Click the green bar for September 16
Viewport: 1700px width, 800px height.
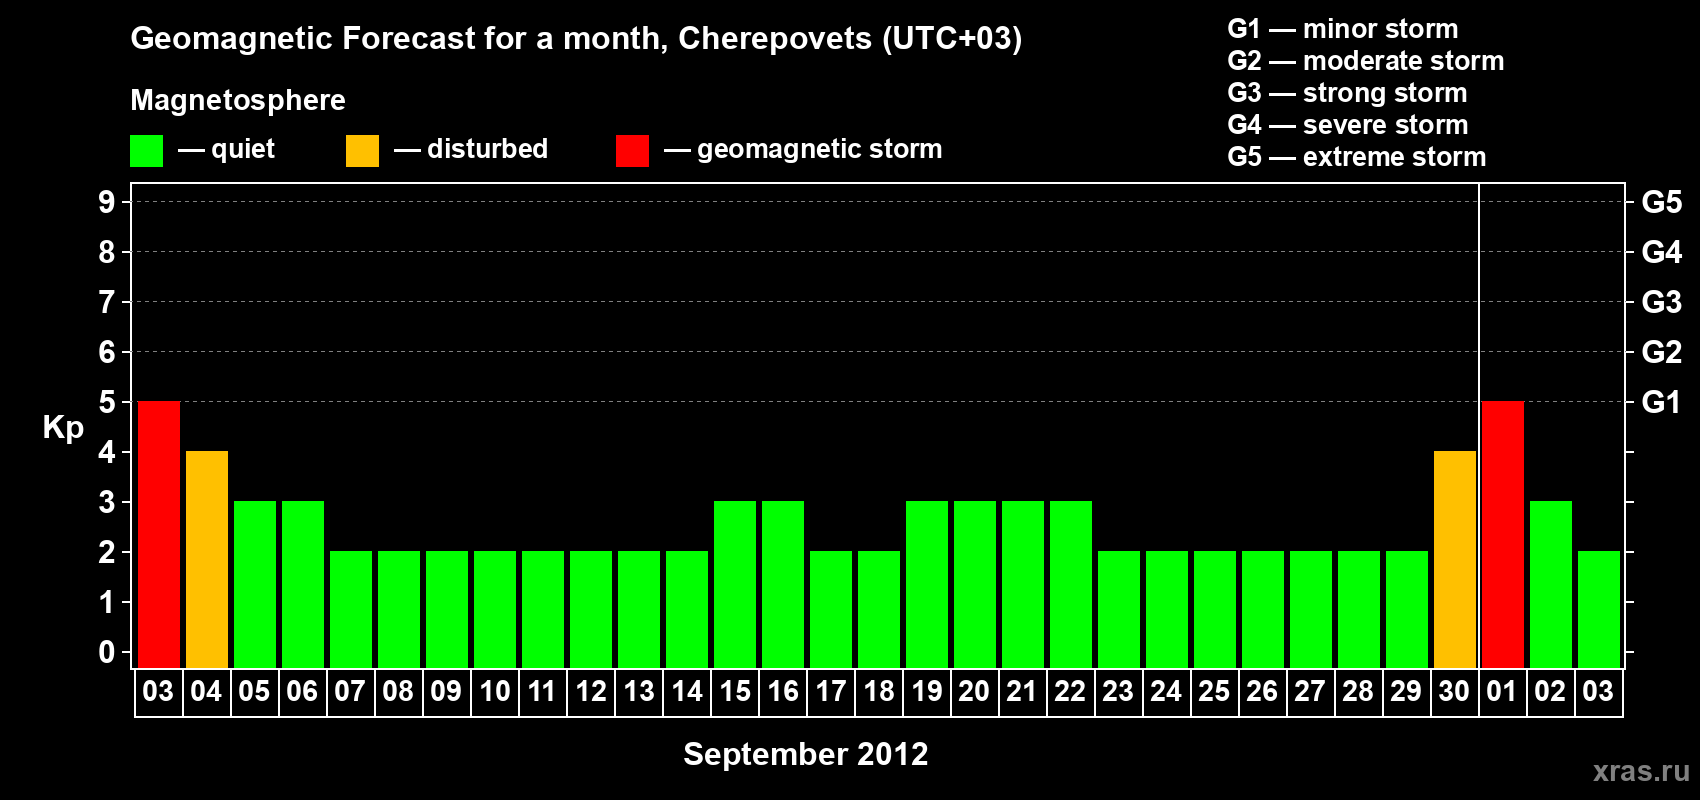tap(783, 584)
